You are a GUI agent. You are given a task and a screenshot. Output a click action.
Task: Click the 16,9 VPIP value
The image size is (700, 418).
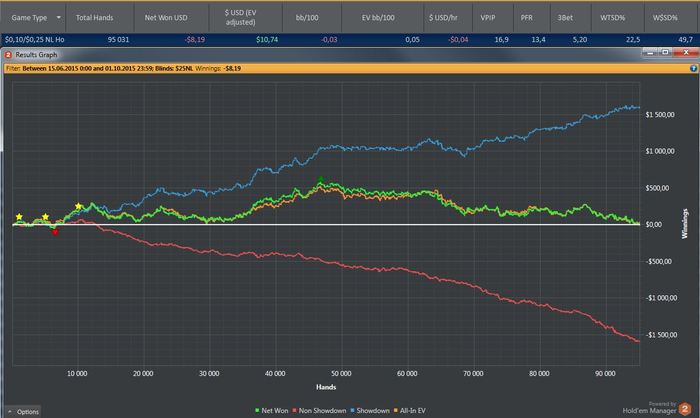501,40
